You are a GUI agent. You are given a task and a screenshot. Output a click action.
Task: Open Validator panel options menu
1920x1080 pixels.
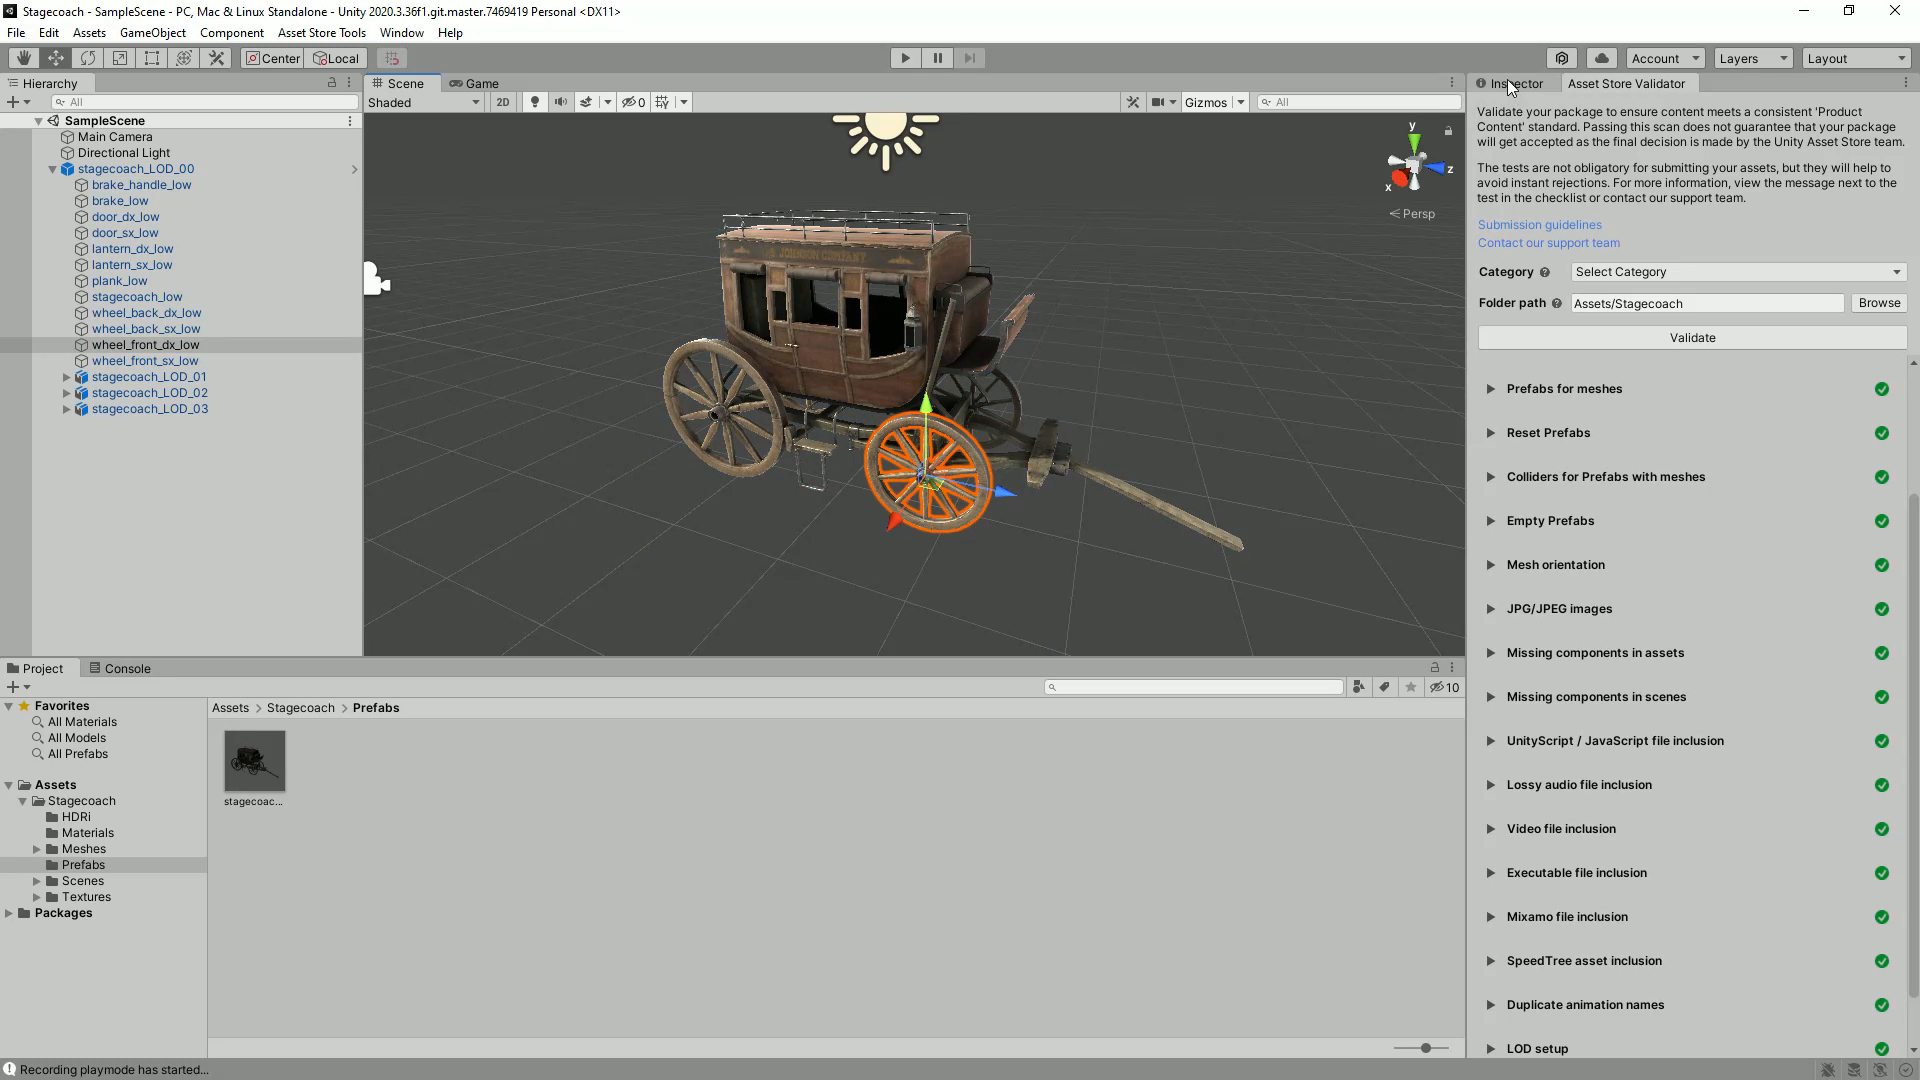coord(1905,83)
